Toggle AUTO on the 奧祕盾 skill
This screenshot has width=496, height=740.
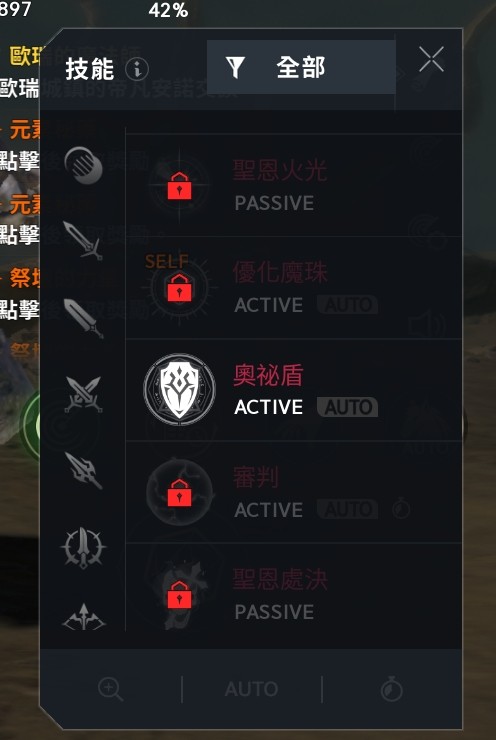(347, 407)
